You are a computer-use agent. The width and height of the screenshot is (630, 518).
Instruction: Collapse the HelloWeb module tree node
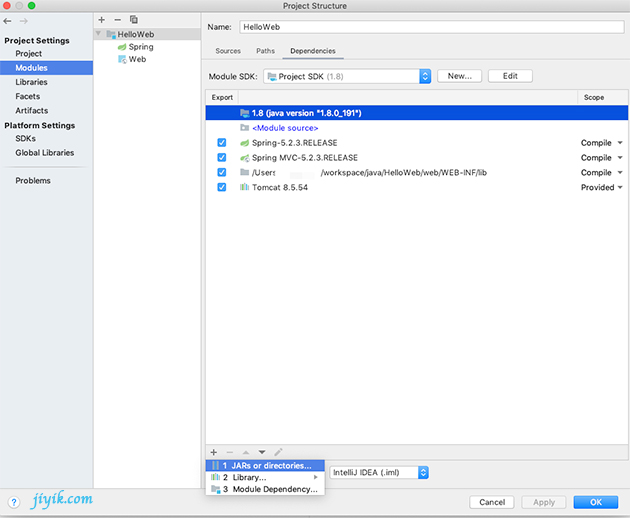pyautogui.click(x=98, y=34)
